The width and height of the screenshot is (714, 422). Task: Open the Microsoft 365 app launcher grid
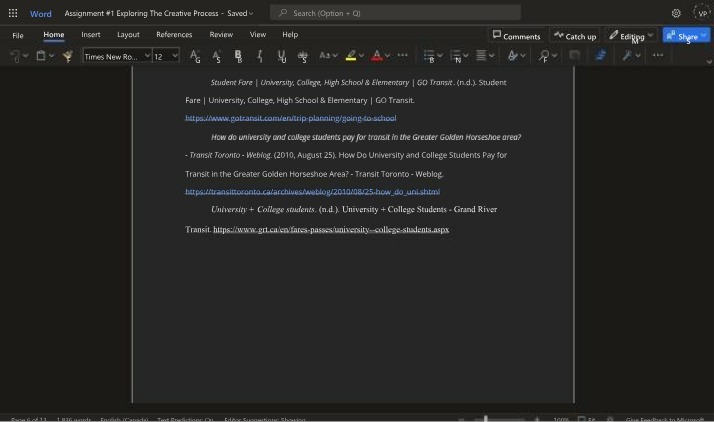(13, 13)
